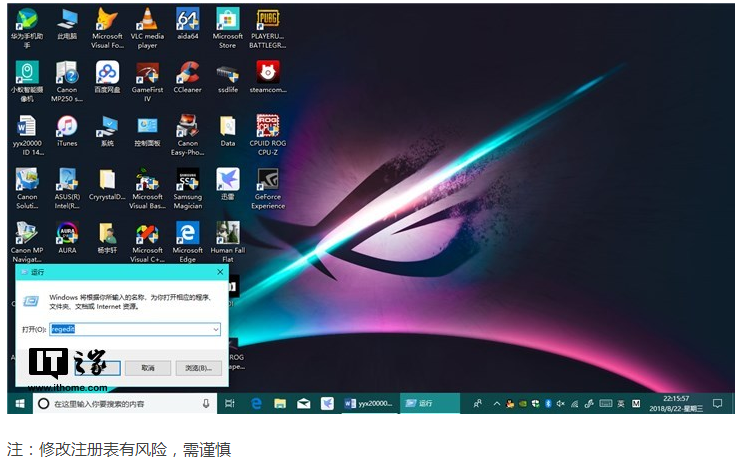Open the Run dialog command history dropdown
This screenshot has width=741, height=471.
215,329
